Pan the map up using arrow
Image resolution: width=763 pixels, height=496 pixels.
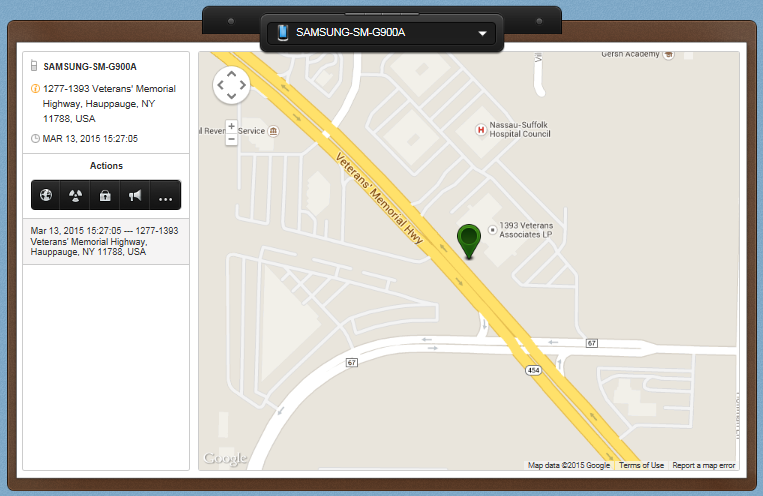232,74
